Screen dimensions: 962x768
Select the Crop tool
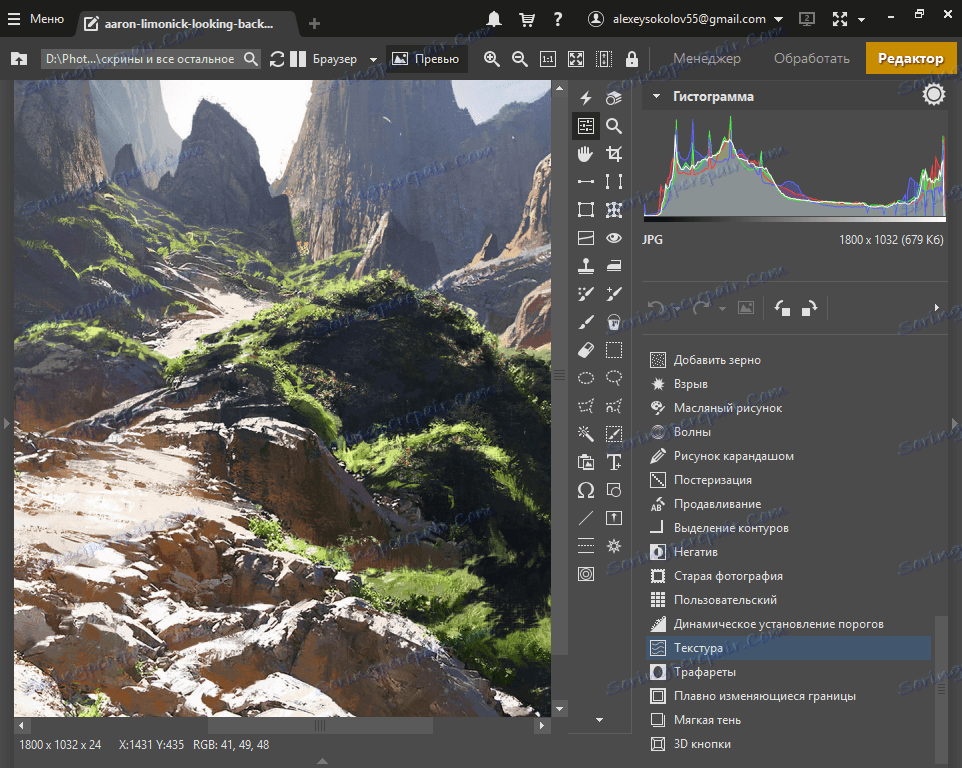614,154
